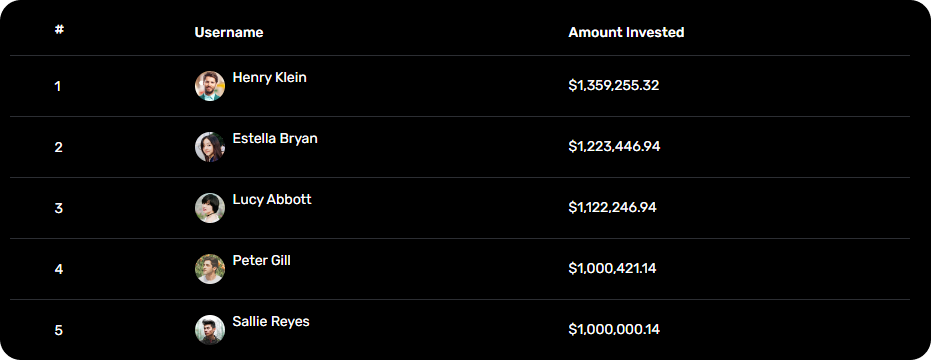Screen dimensions: 931x360
Task: Click rank number 1 in table
Action: (x=58, y=87)
